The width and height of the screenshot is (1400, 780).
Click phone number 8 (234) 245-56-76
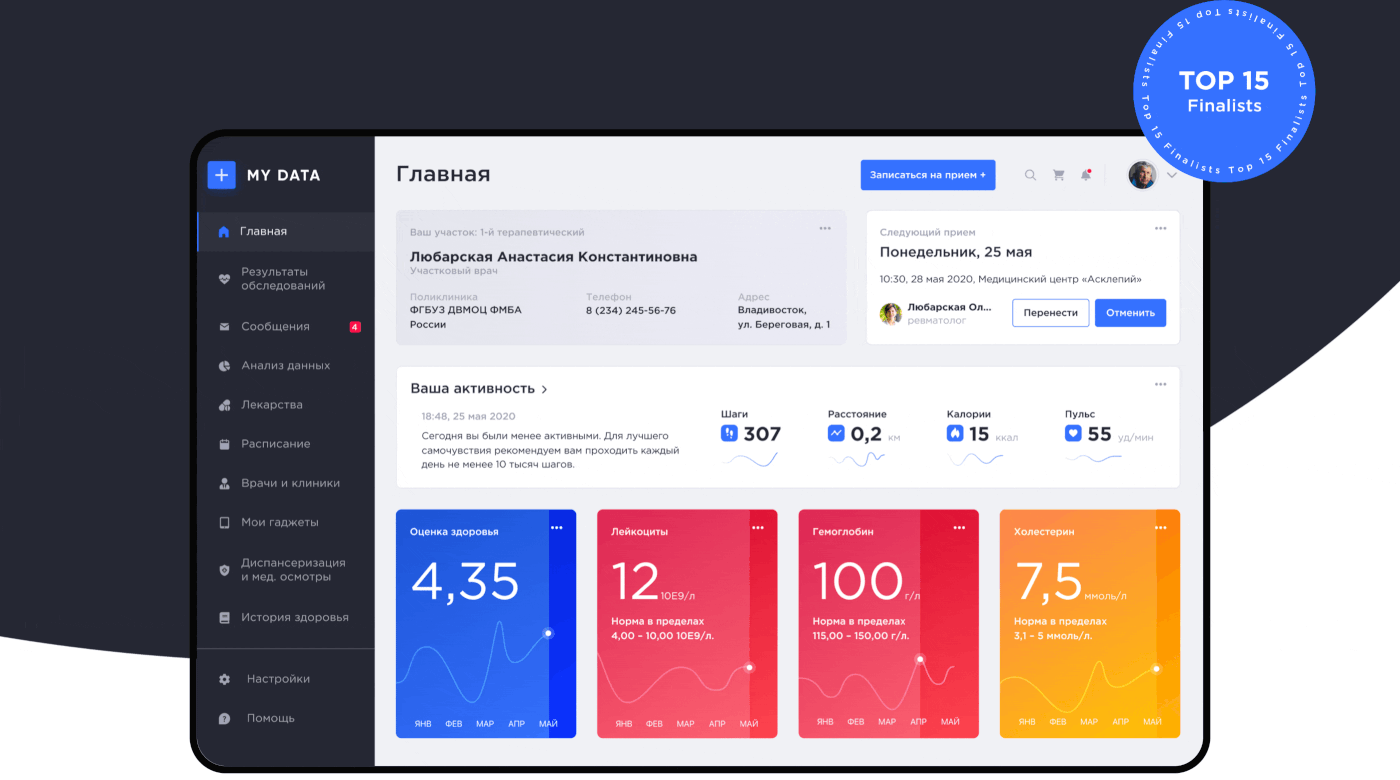point(631,311)
